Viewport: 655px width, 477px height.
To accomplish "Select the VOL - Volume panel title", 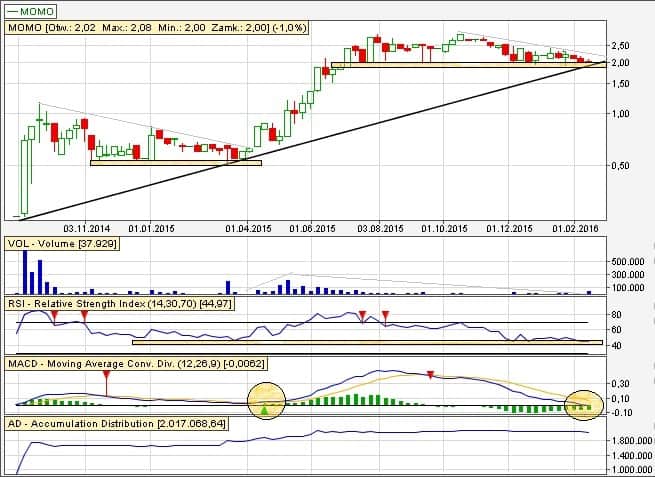I will coord(62,242).
